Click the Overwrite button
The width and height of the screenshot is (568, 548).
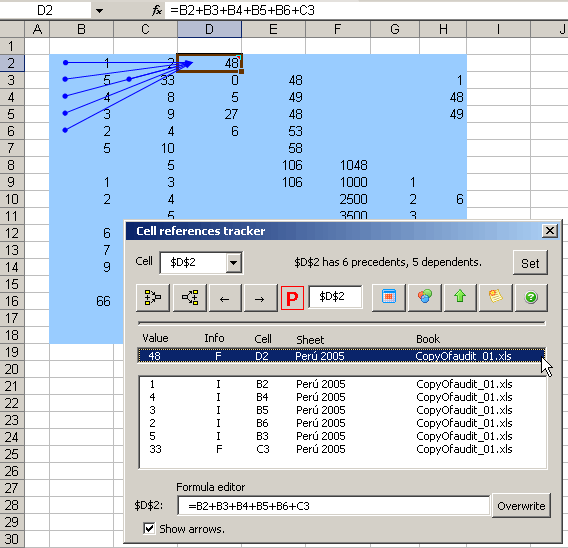tap(521, 506)
